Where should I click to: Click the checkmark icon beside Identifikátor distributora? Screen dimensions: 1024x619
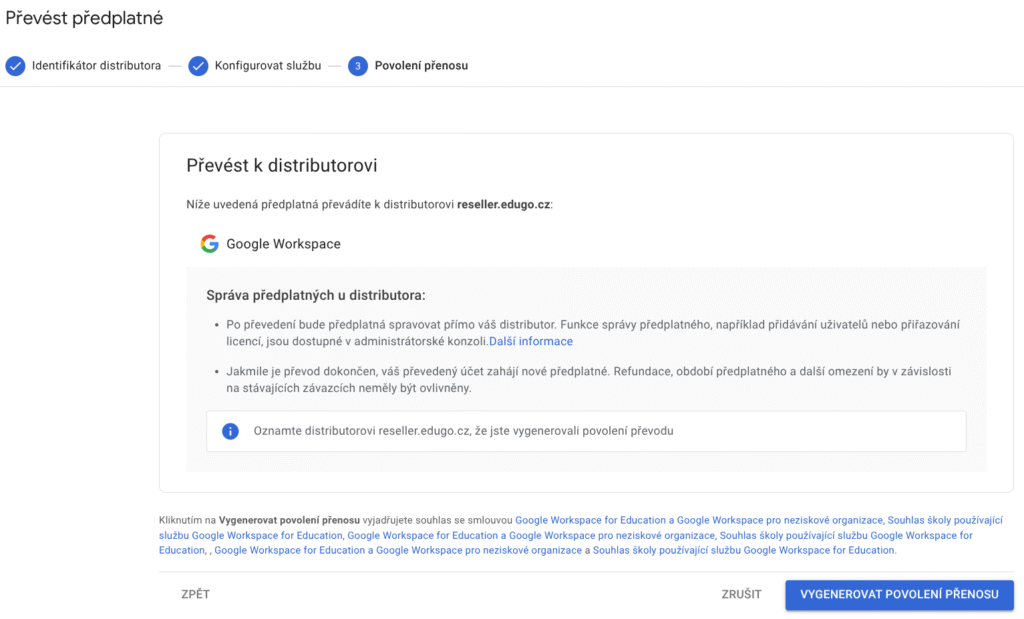[x=15, y=66]
